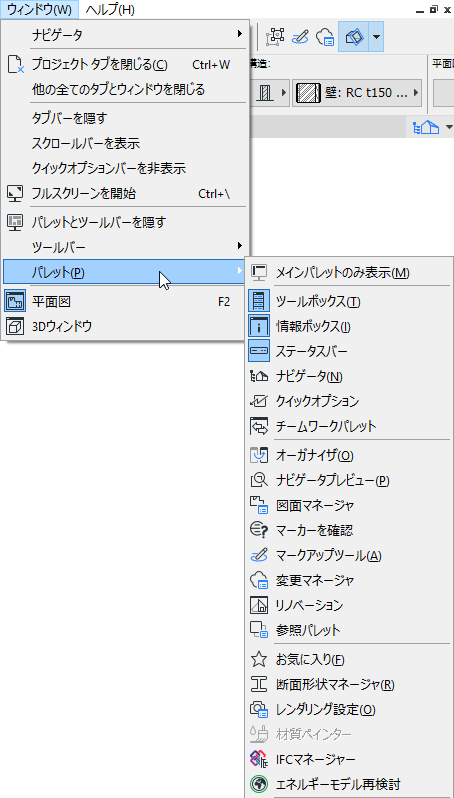Open the navigator dropdown in tab bar
This screenshot has width=454, height=798.
tap(448, 127)
